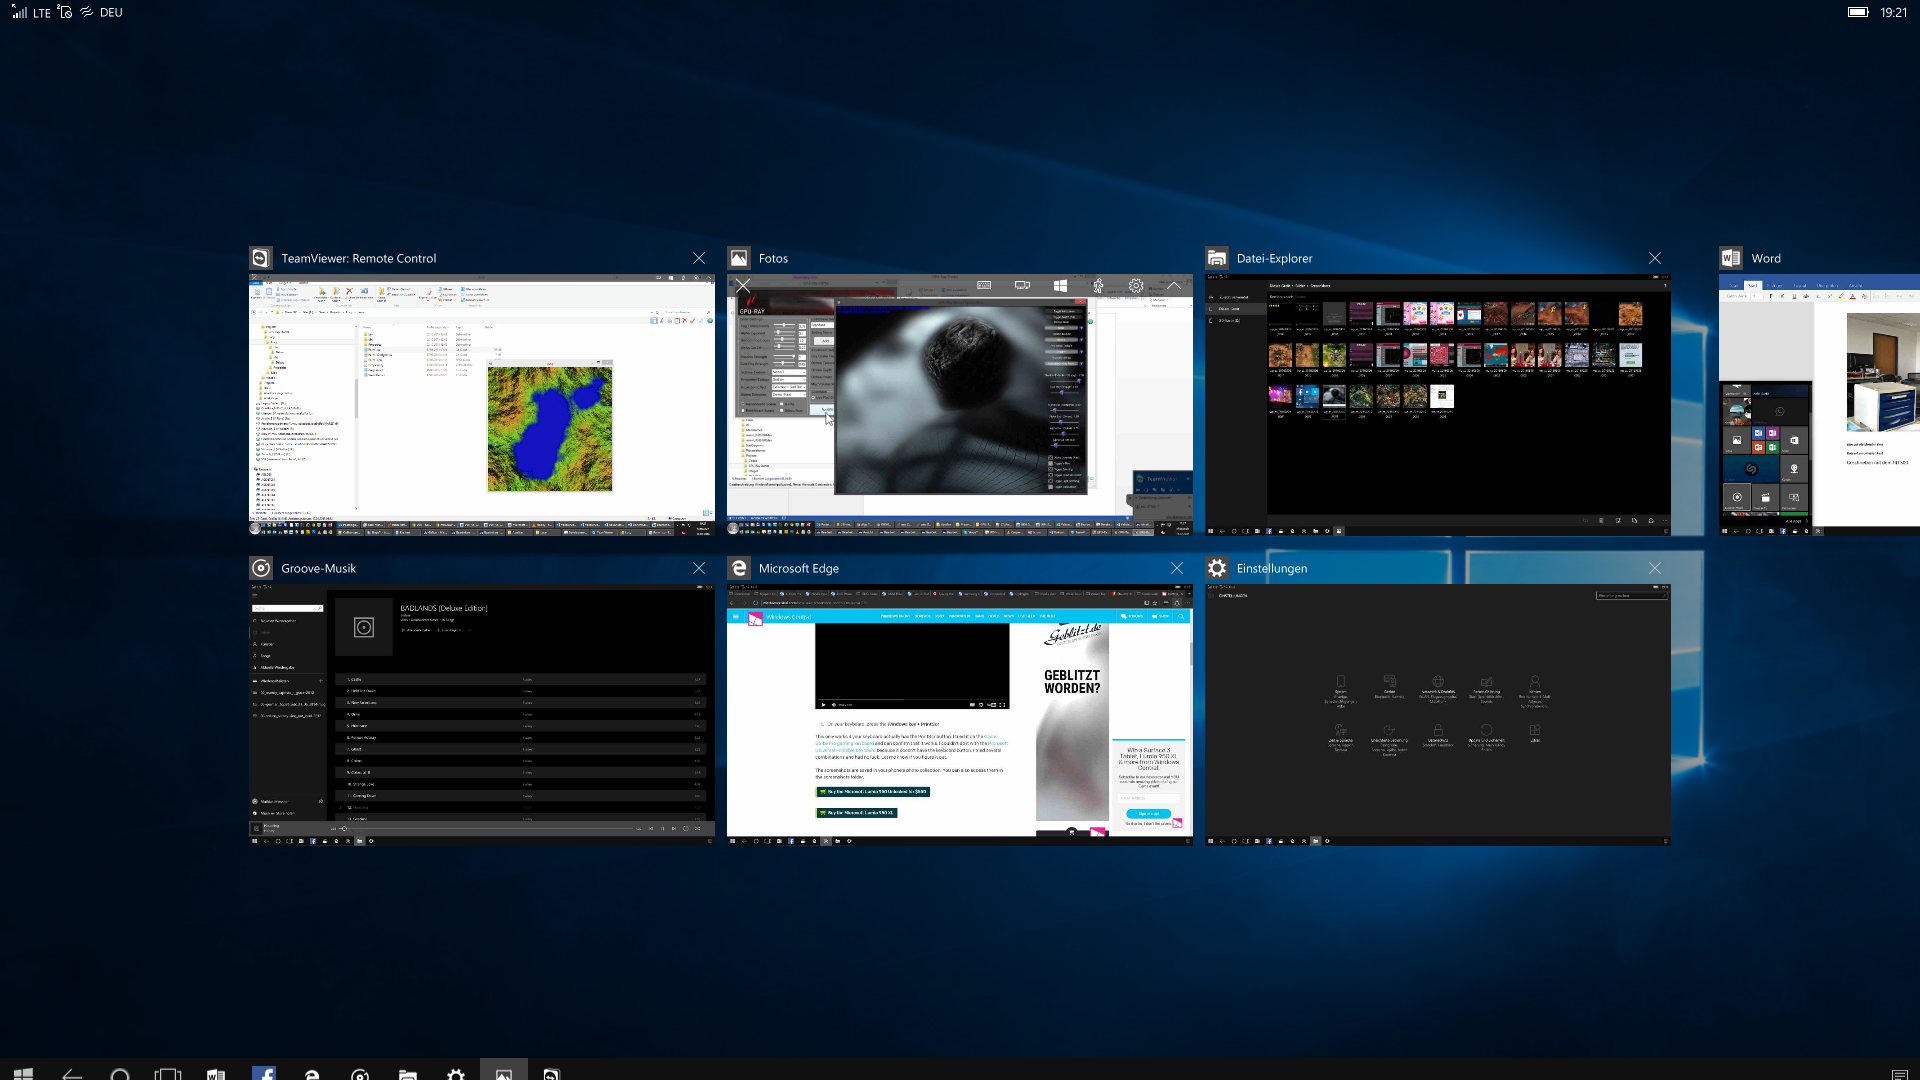Click the Back arrow in the taskbar
Image resolution: width=1920 pixels, height=1080 pixels.
(x=72, y=1073)
